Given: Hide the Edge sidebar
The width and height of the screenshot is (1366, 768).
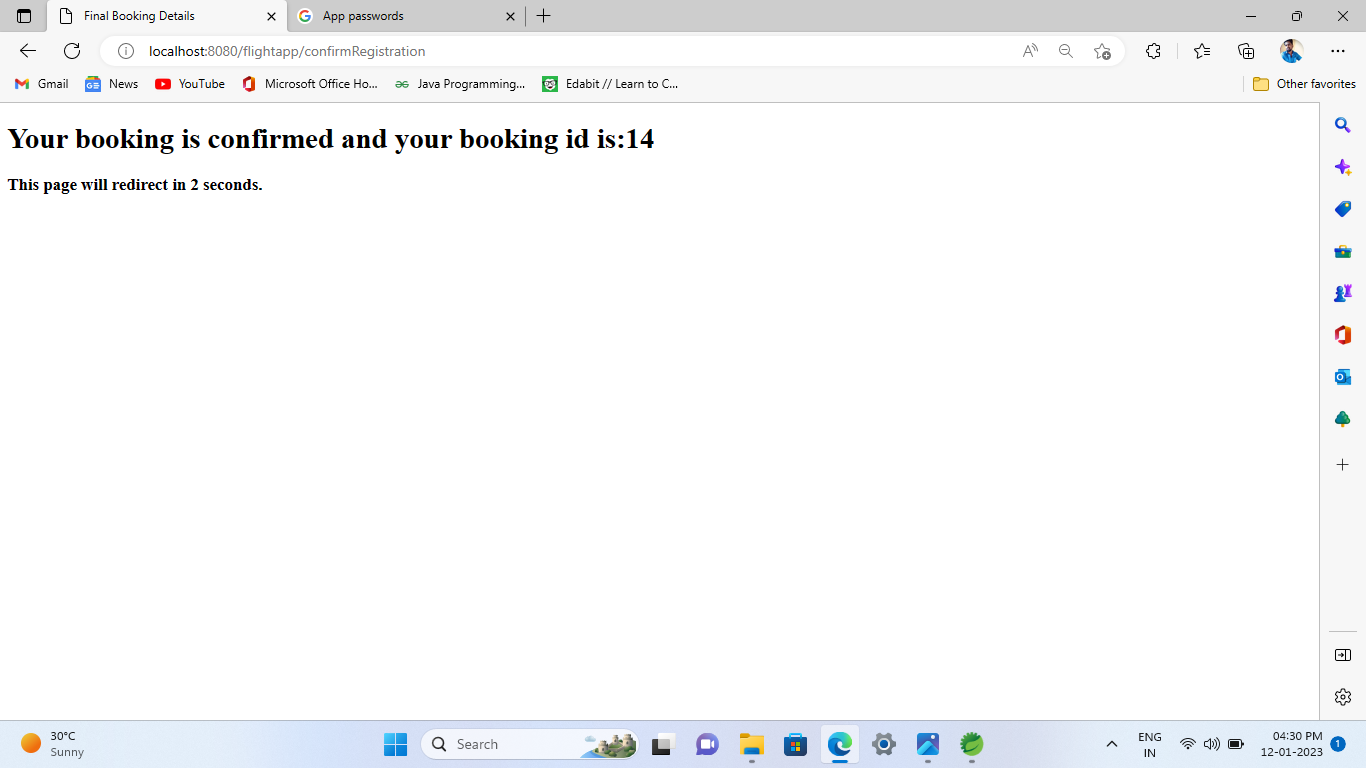Looking at the screenshot, I should [1343, 655].
